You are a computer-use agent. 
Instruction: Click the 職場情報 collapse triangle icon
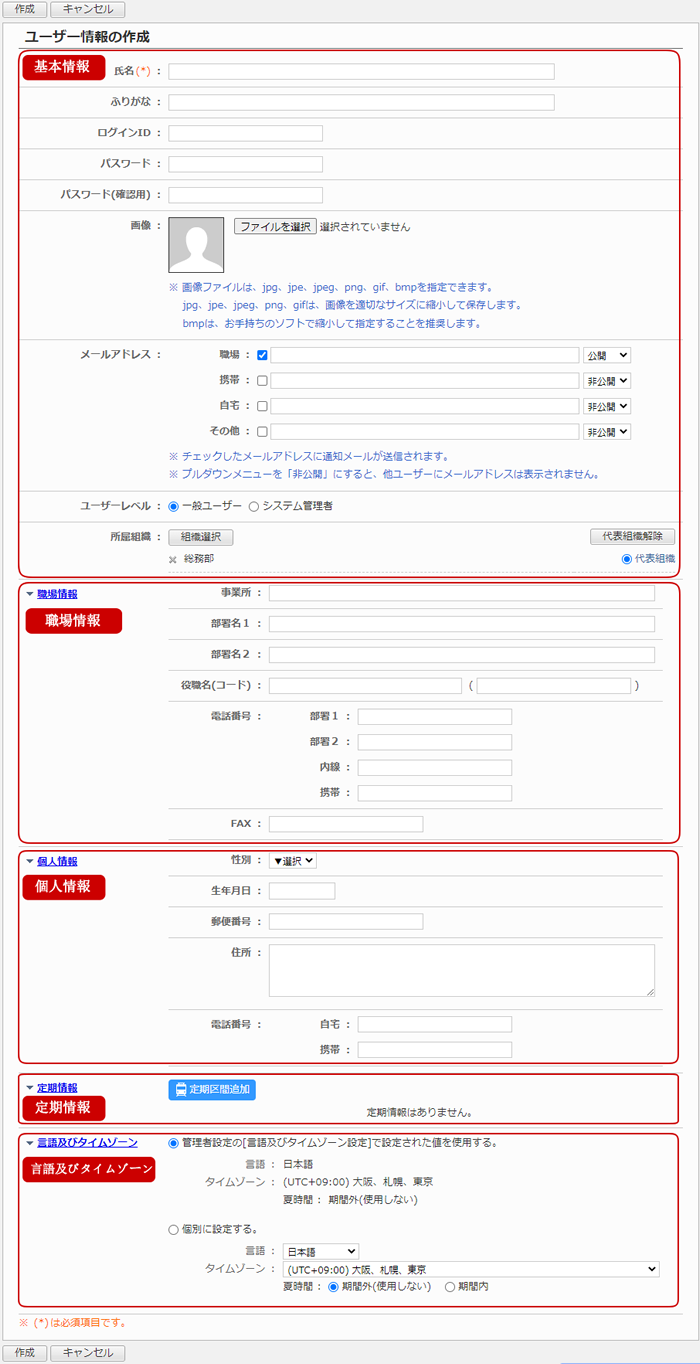click(x=30, y=594)
